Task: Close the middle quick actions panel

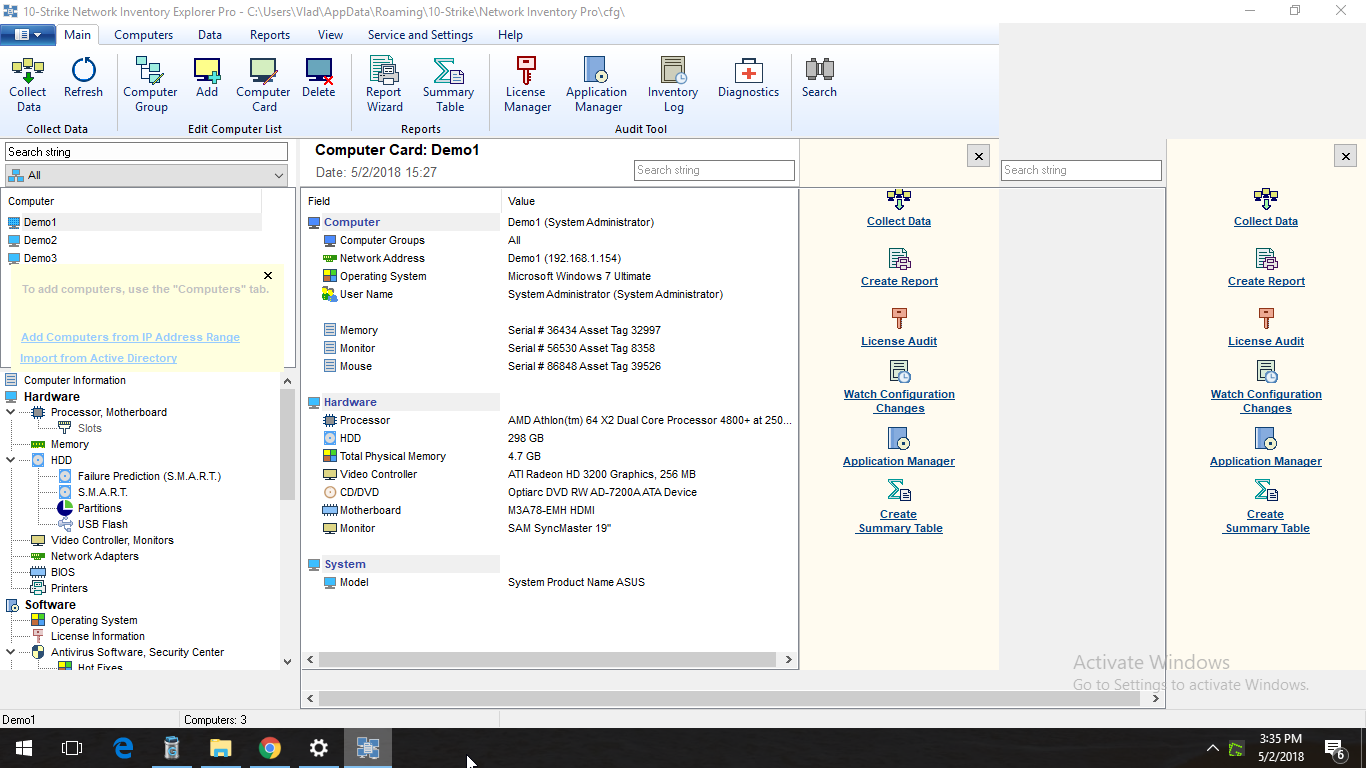Action: click(x=979, y=156)
